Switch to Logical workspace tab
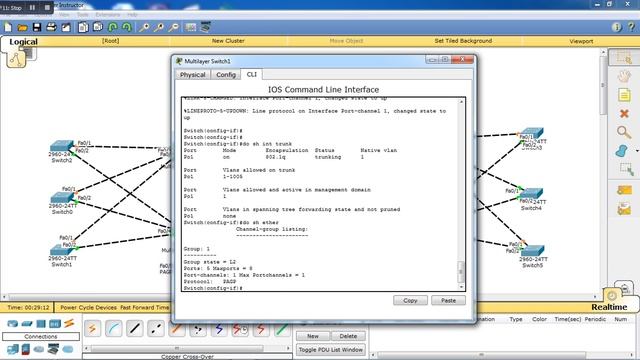This screenshot has height=360, width=640. pyautogui.click(x=23, y=42)
